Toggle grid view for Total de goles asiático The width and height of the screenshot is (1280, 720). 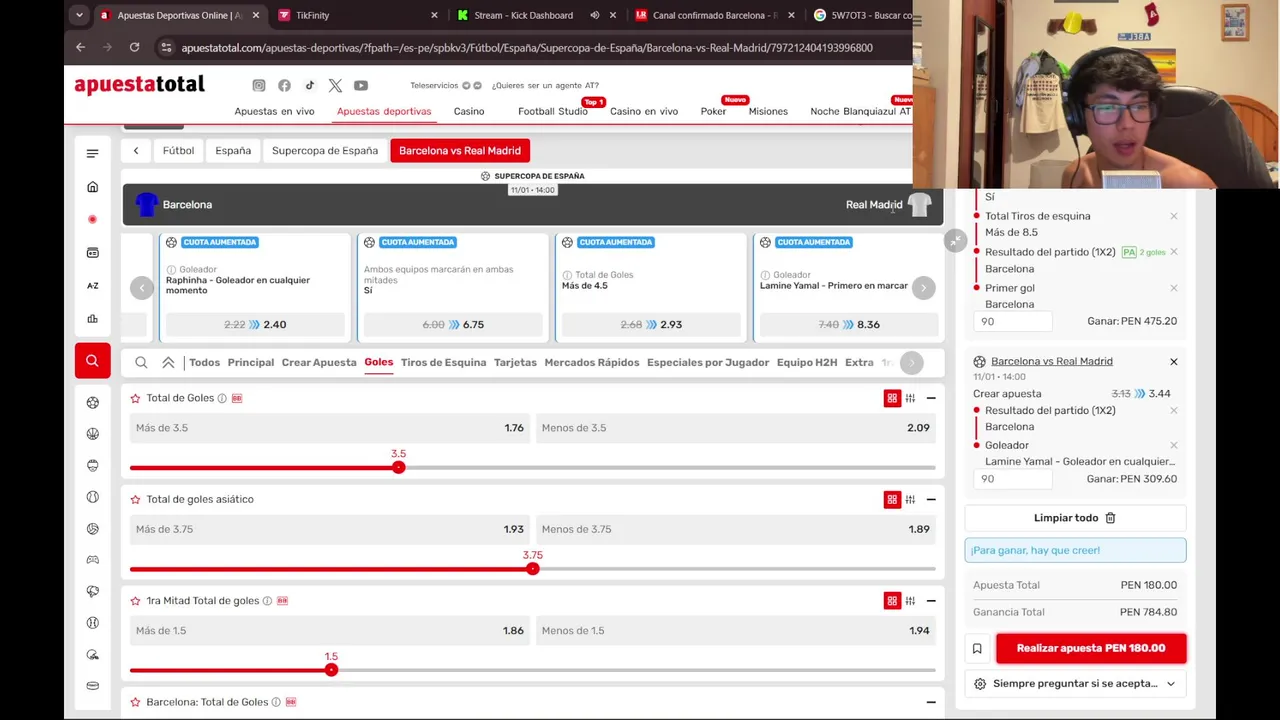892,500
